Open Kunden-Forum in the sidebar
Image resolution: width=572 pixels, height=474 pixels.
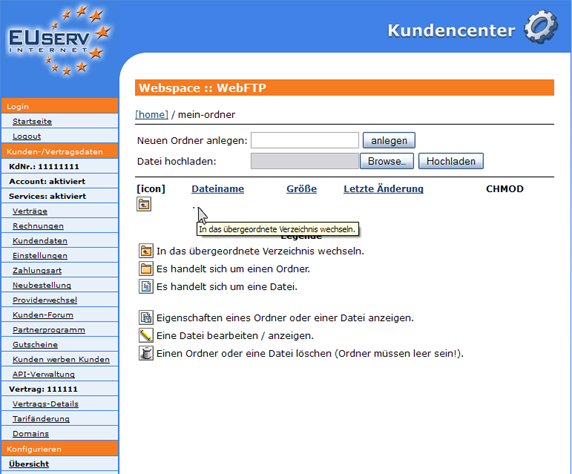[x=43, y=315]
